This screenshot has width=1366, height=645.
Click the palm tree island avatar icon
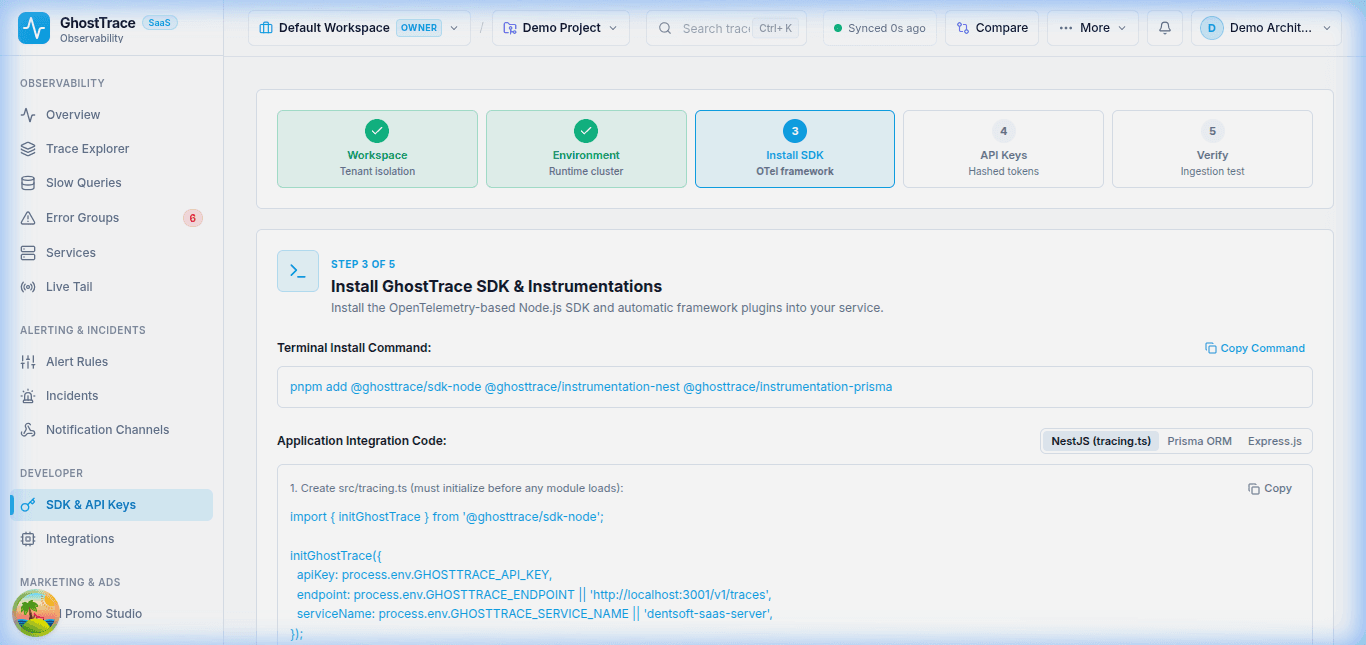point(36,613)
